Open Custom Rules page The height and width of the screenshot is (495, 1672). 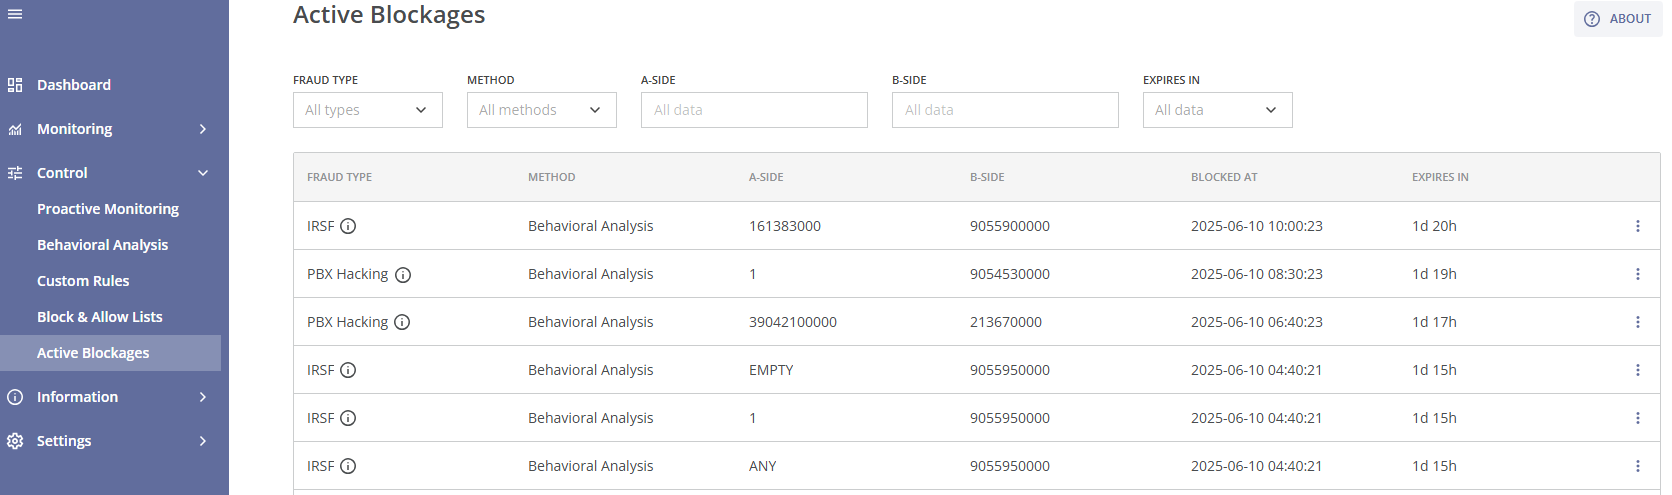83,281
